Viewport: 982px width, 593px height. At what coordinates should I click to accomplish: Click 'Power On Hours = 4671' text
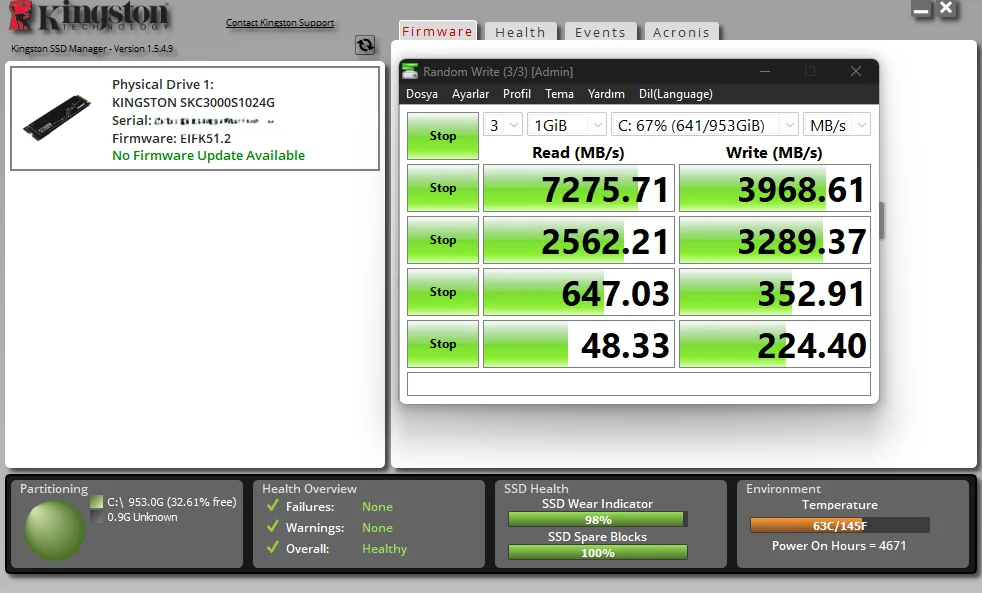pos(839,545)
